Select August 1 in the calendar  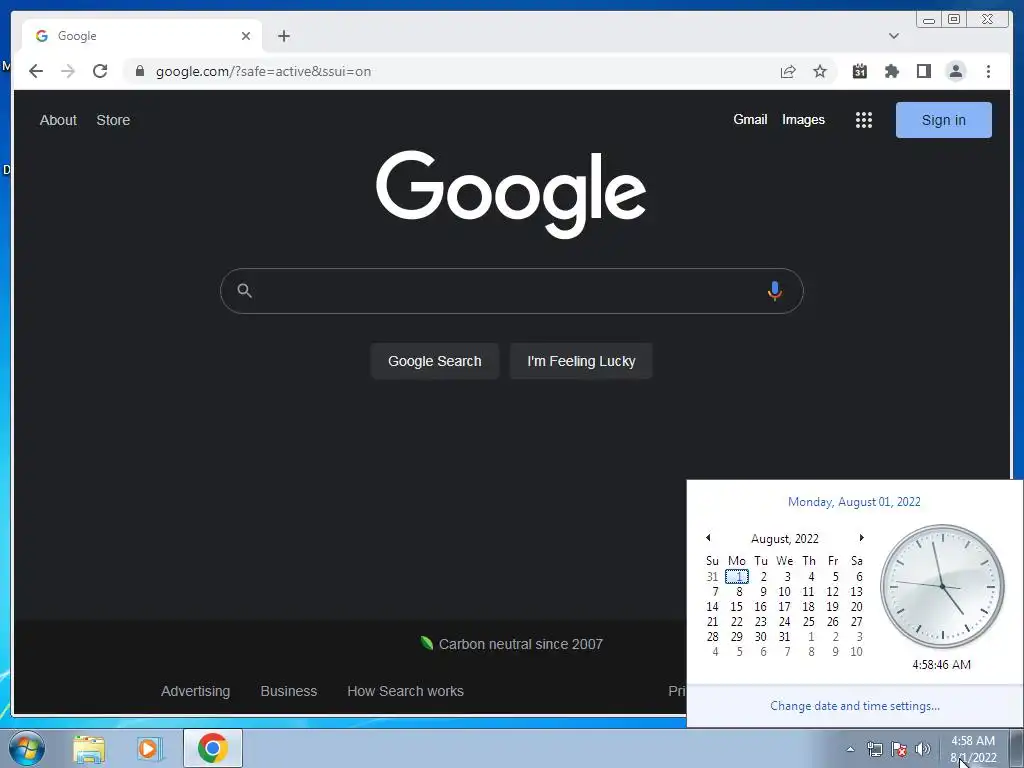pyautogui.click(x=737, y=577)
